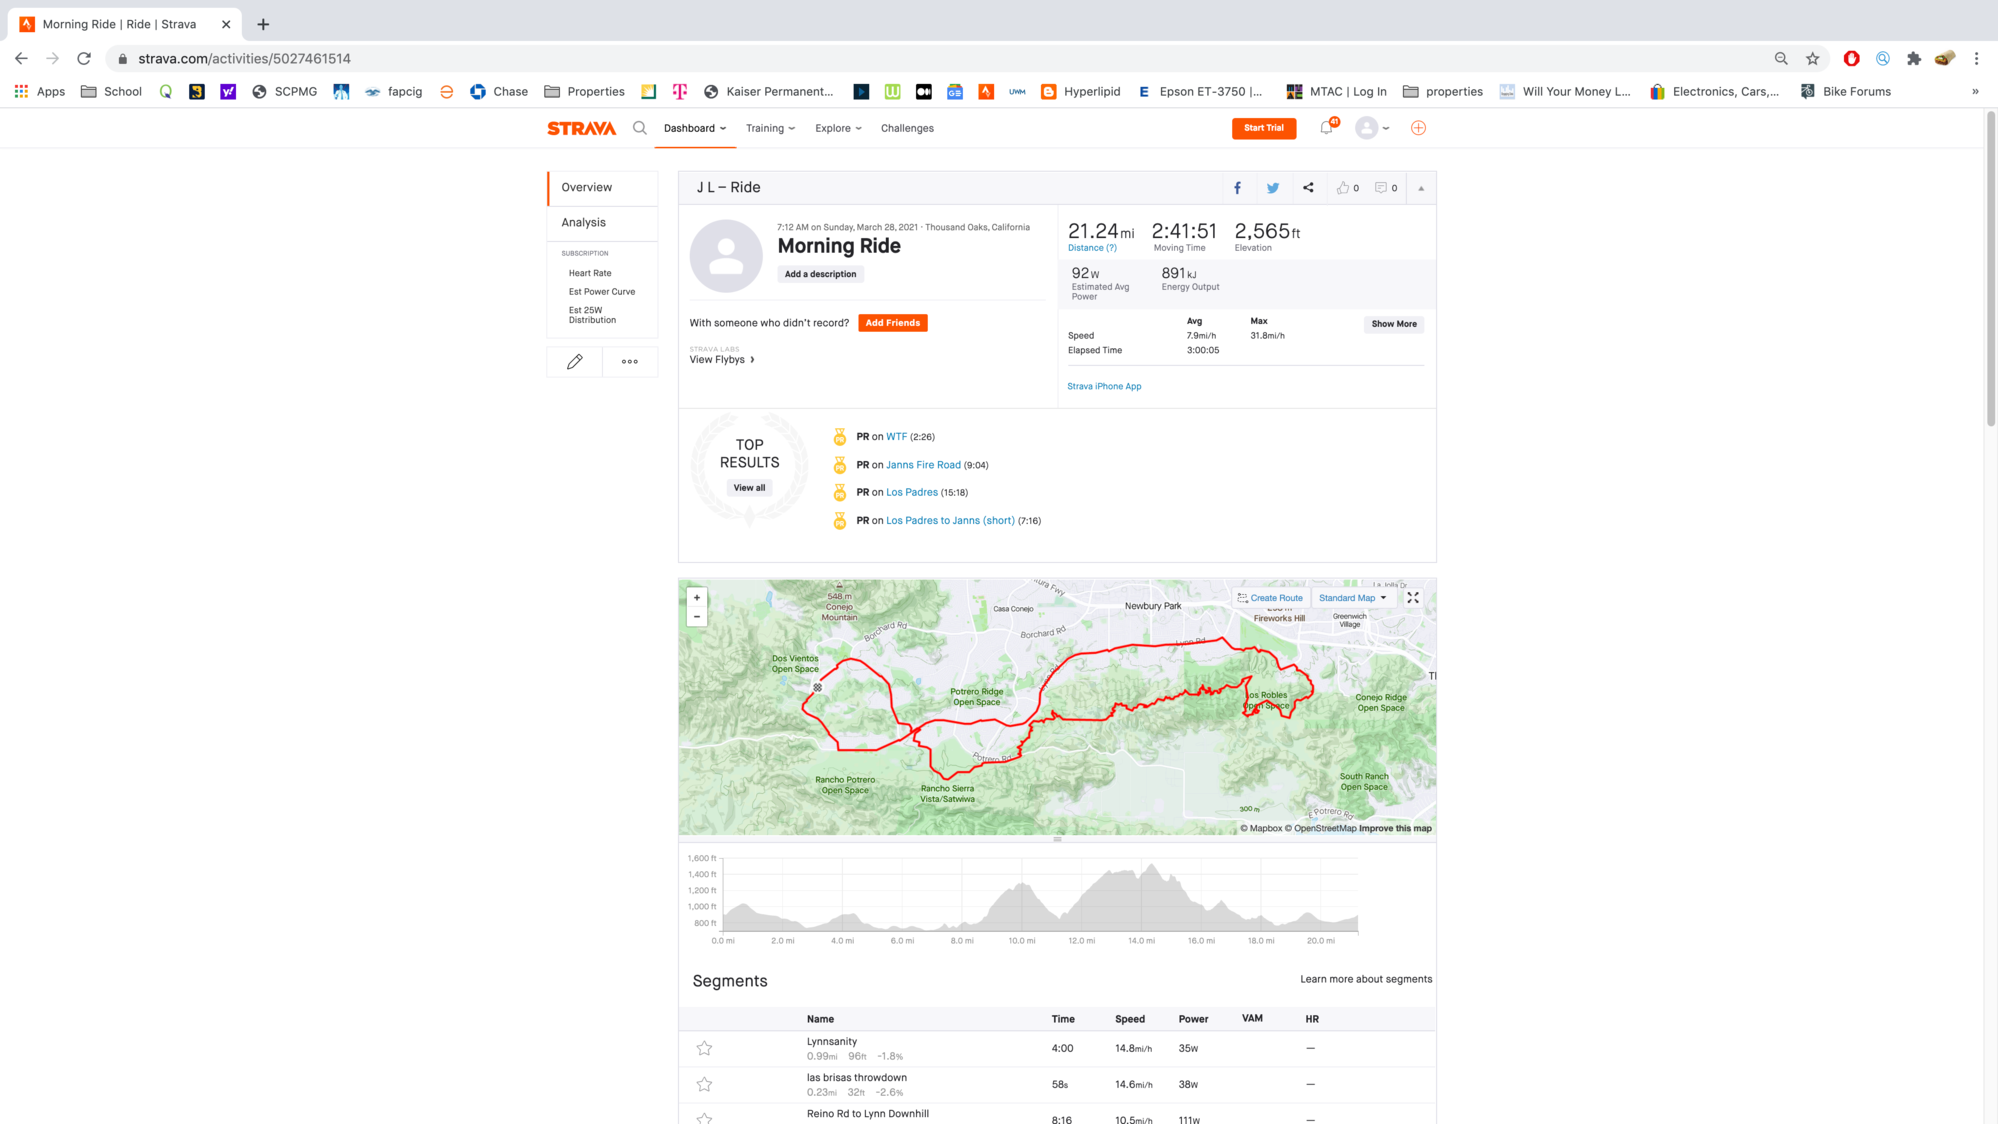Click the Distance (?) link
Image resolution: width=1998 pixels, height=1124 pixels.
coord(1092,248)
